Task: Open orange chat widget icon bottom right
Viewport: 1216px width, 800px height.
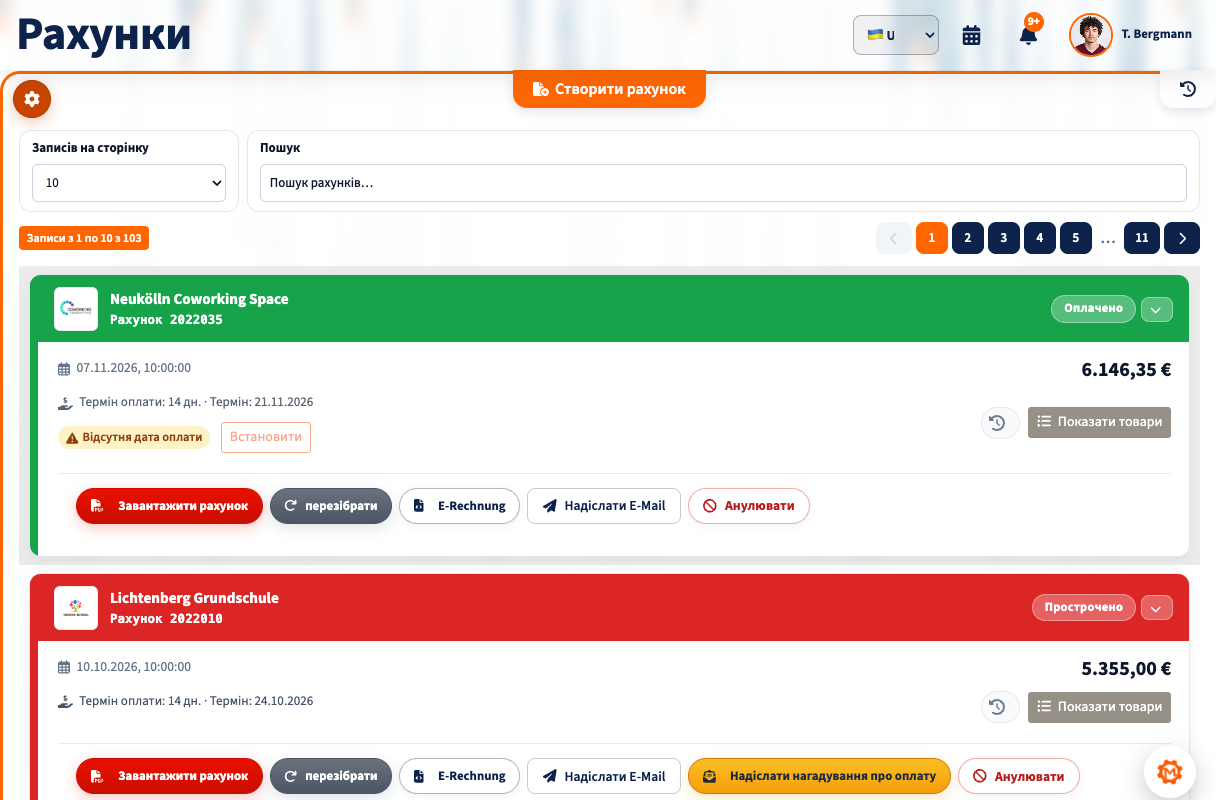Action: coord(1170,772)
